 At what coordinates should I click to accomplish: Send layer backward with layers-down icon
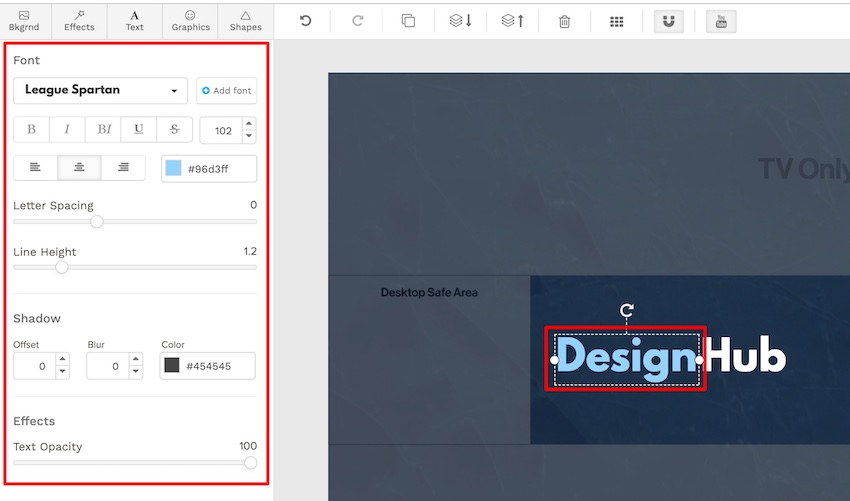pyautogui.click(x=460, y=21)
